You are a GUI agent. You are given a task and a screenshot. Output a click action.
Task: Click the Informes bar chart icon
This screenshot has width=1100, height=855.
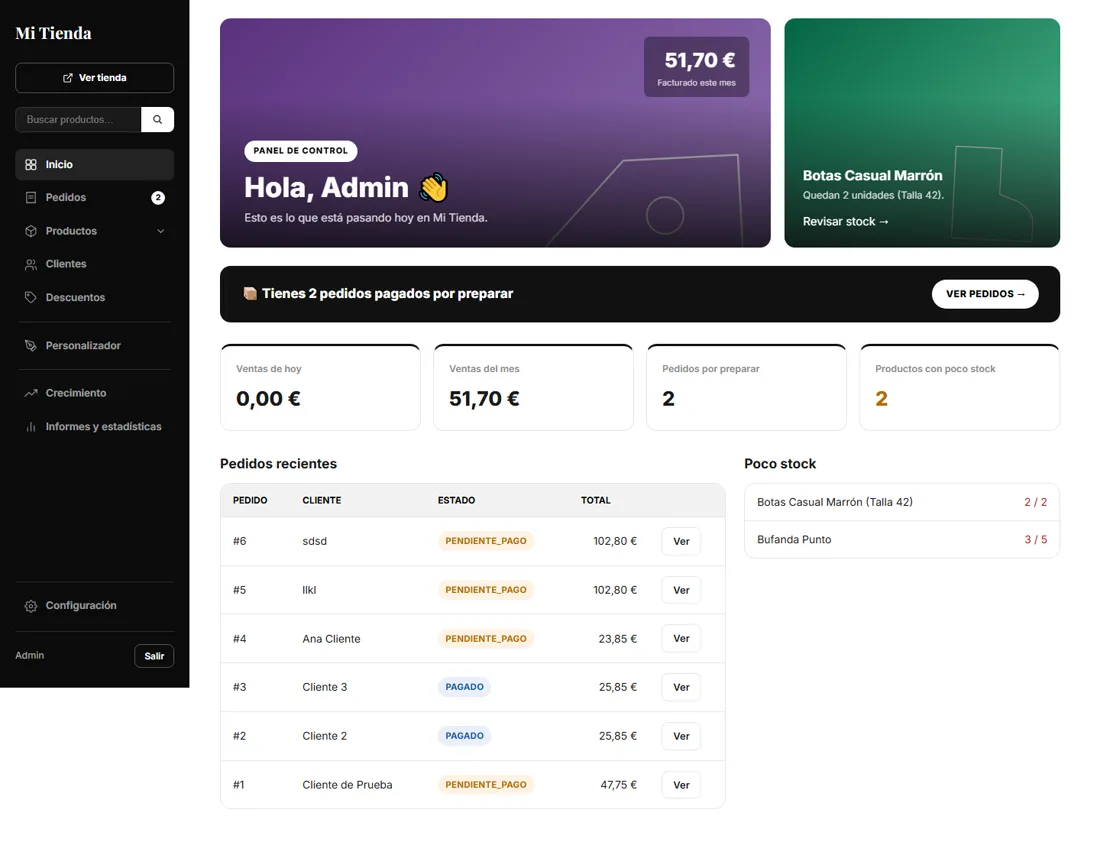pyautogui.click(x=31, y=426)
